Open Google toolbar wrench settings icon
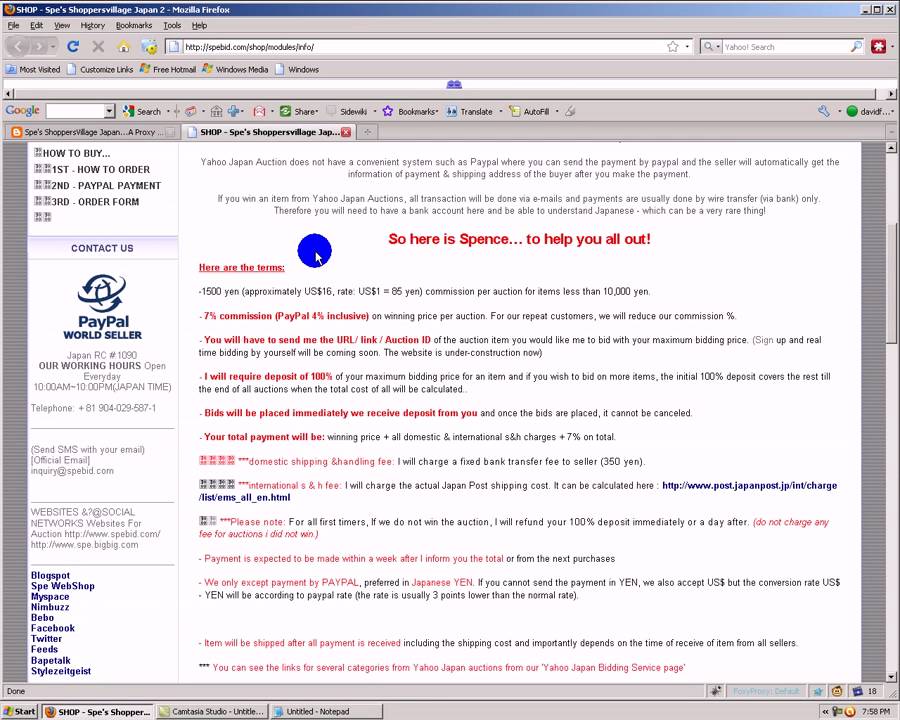Viewport: 900px width, 720px height. pos(824,111)
